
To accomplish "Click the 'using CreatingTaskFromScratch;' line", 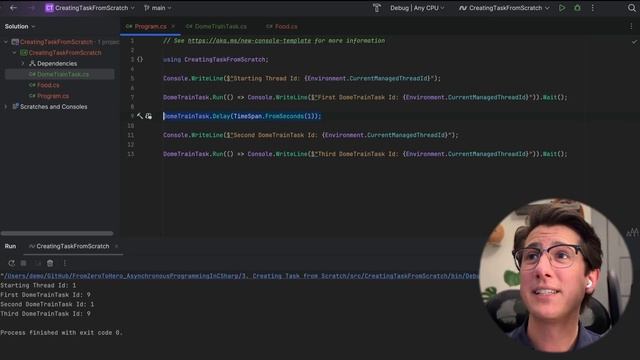I will 216,60.
